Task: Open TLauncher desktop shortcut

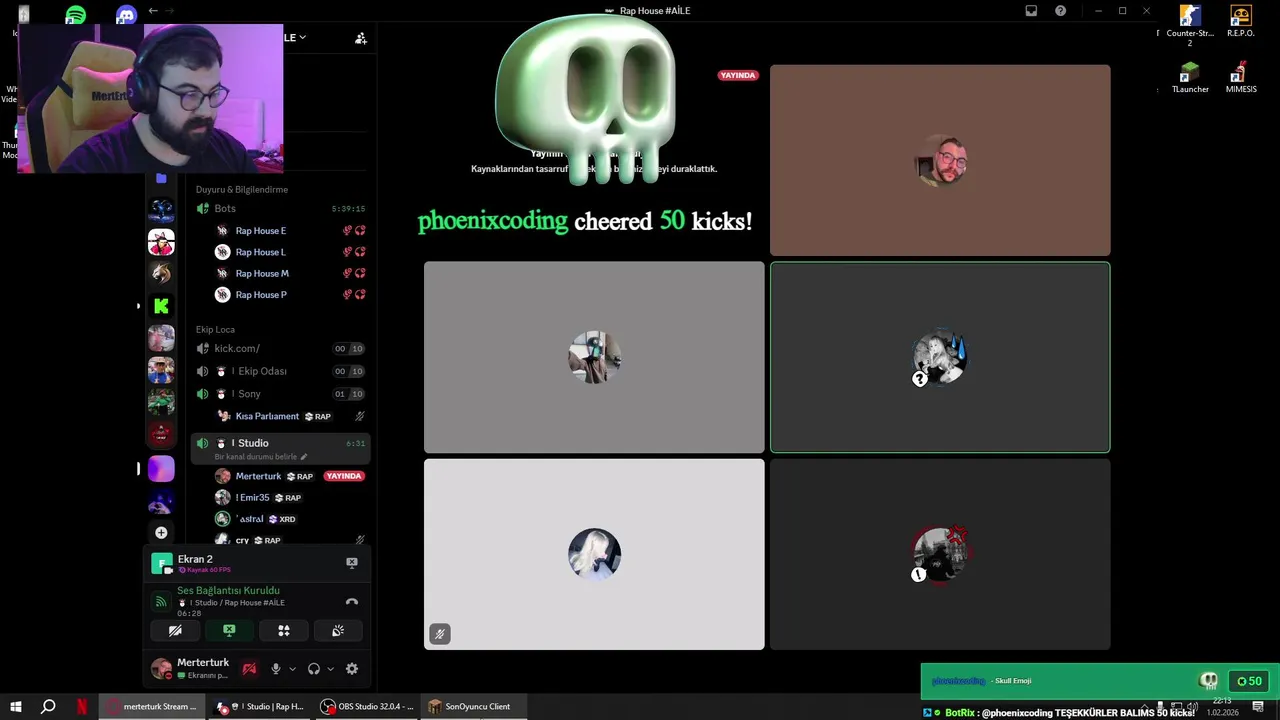Action: click(x=1190, y=78)
